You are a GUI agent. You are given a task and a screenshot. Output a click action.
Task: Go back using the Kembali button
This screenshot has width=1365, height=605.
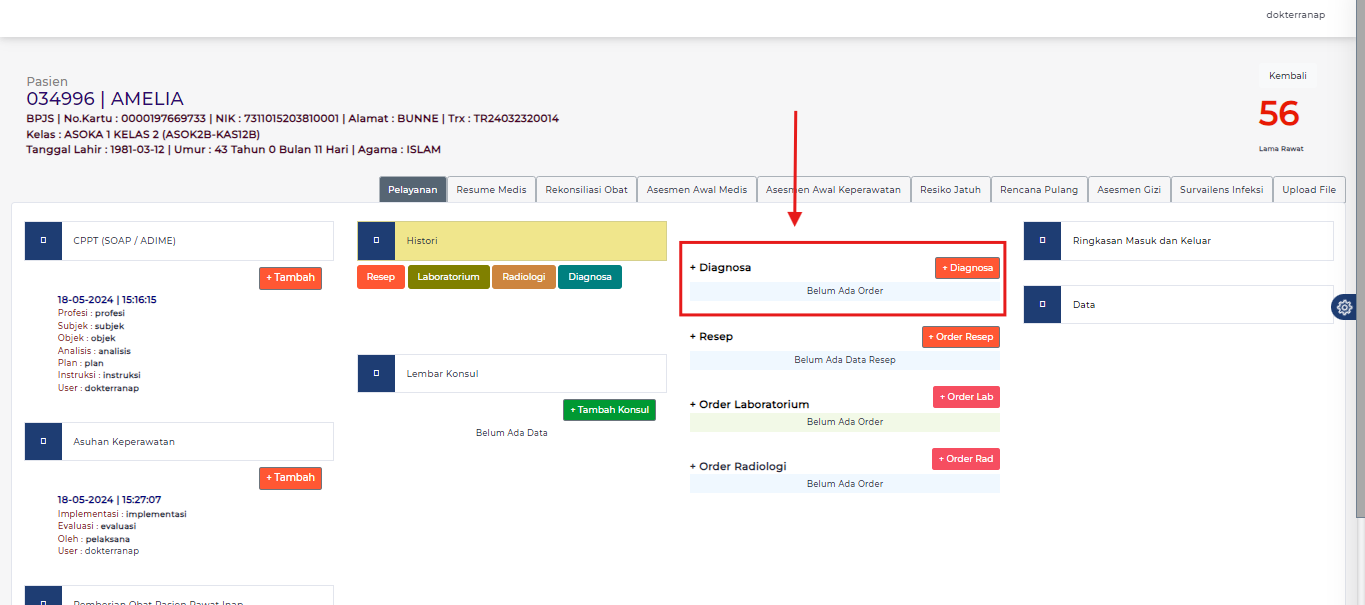(1287, 76)
